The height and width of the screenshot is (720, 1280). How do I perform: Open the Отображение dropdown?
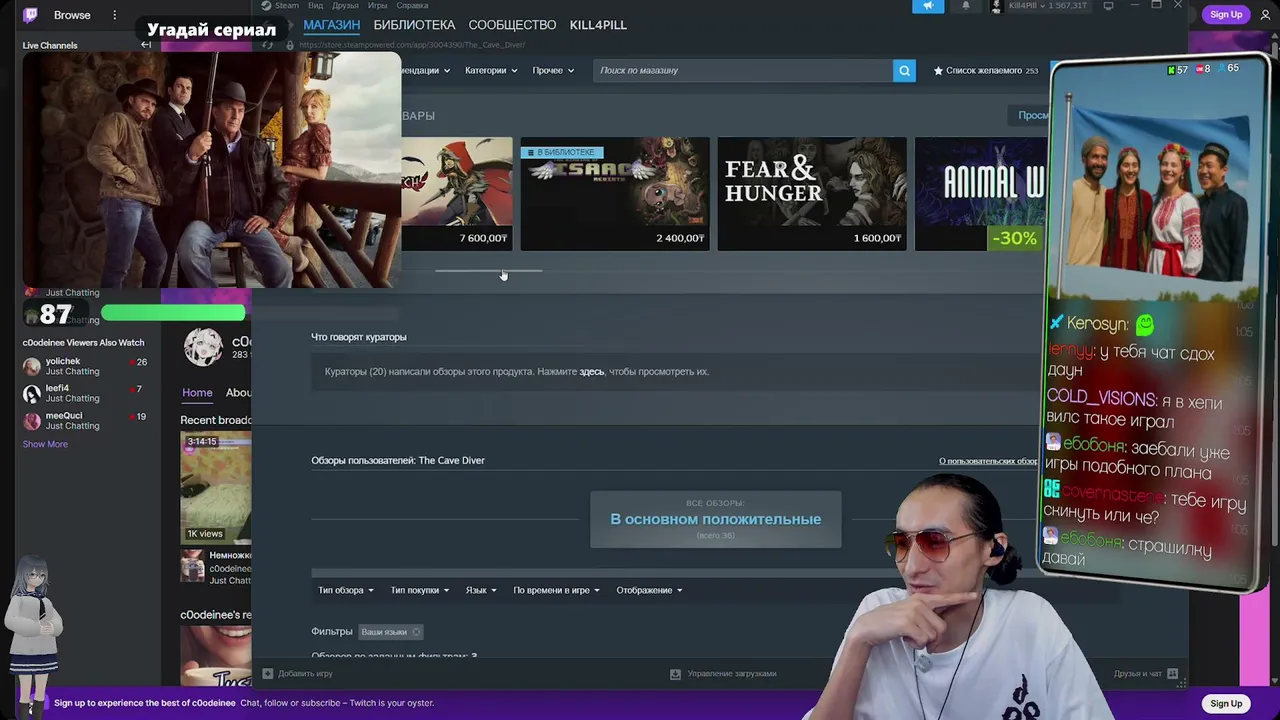pyautogui.click(x=649, y=590)
